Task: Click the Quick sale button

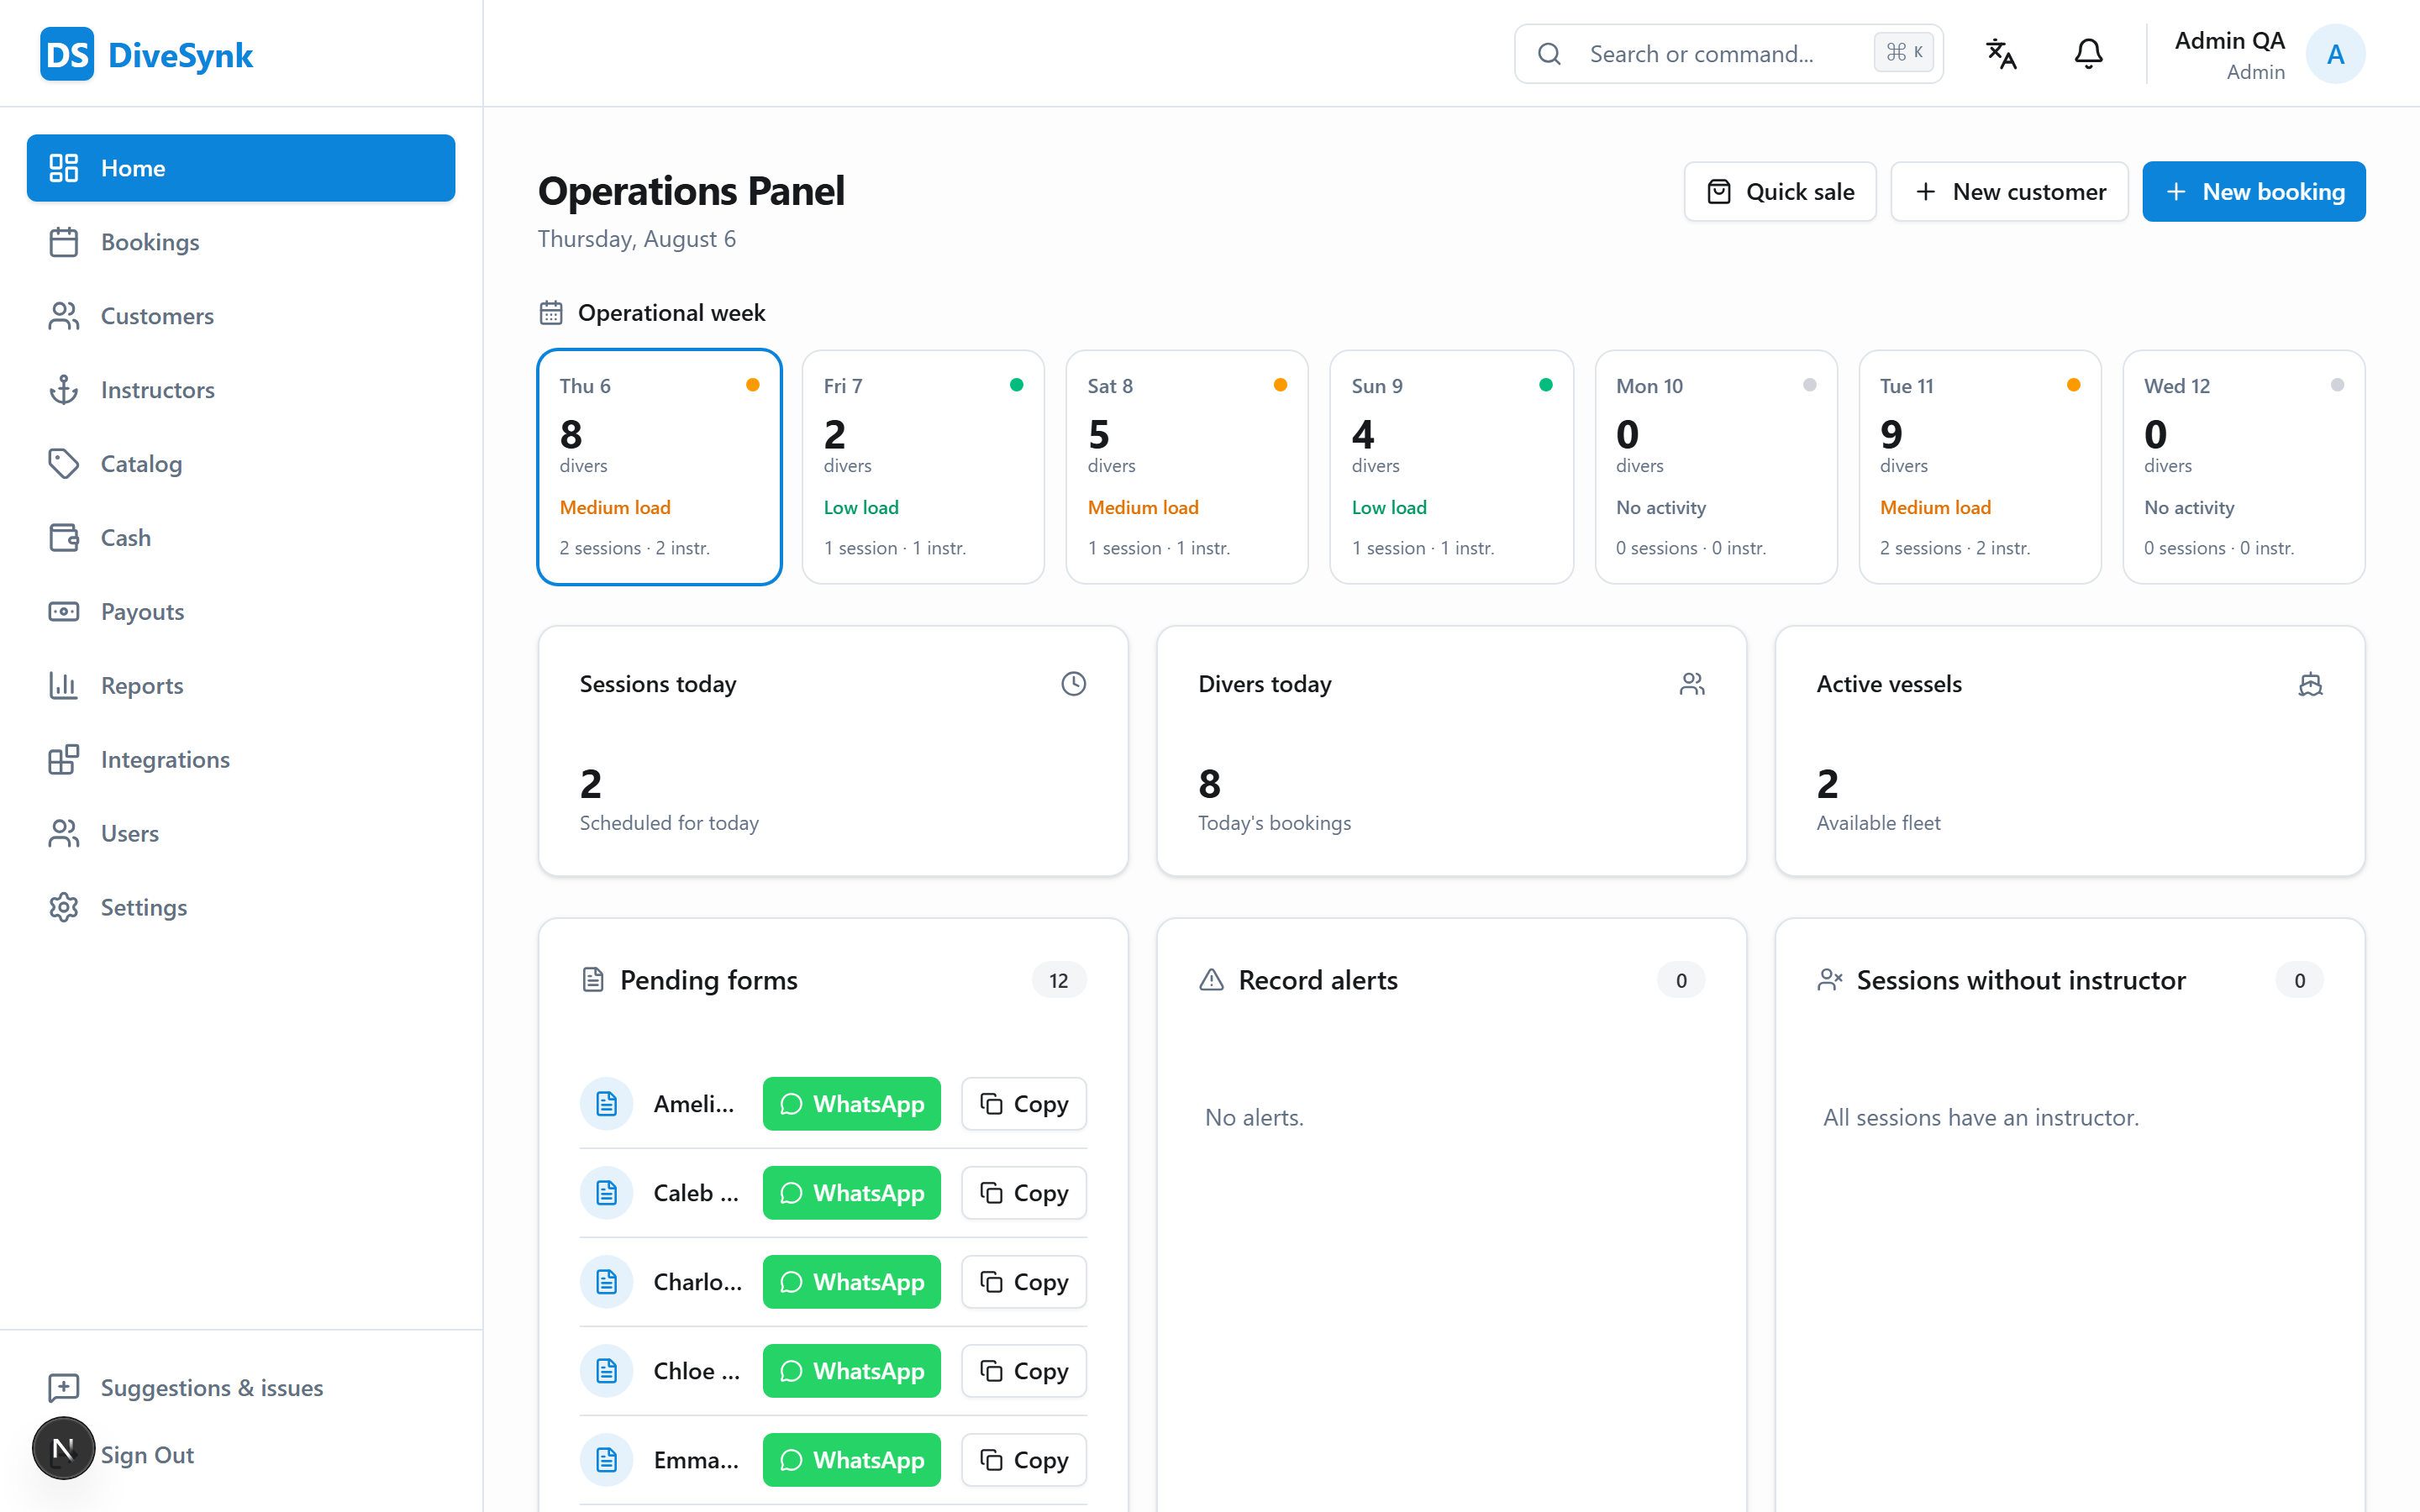Action: 1780,192
